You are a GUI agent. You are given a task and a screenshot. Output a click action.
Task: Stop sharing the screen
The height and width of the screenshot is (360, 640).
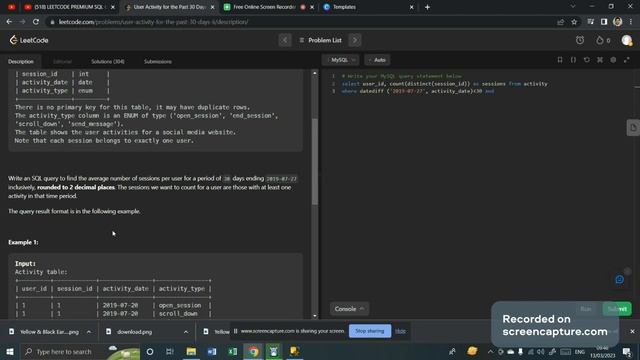click(370, 331)
